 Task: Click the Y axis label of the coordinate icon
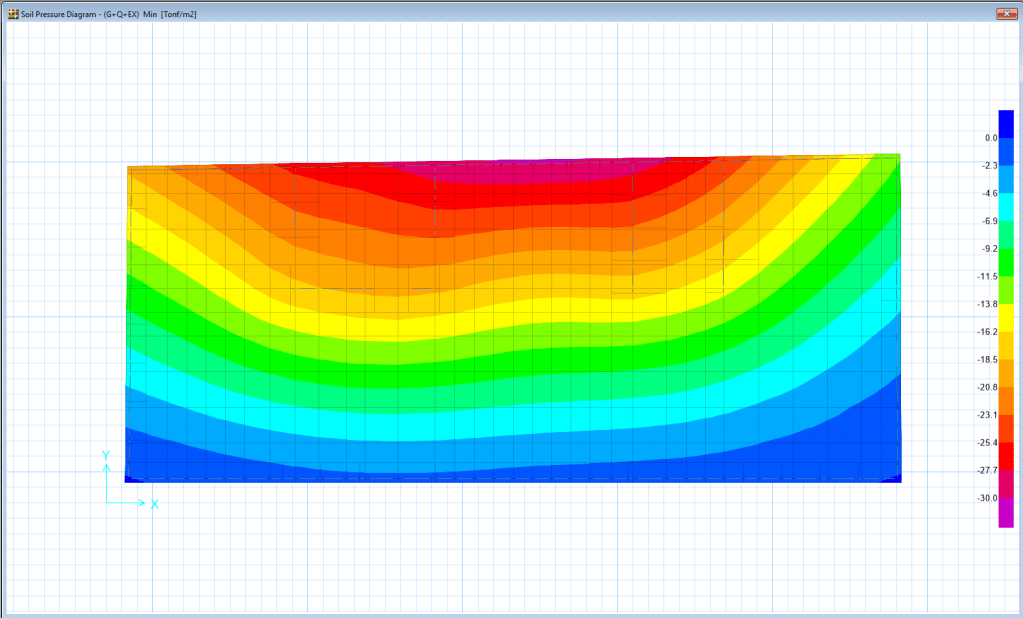pyautogui.click(x=105, y=455)
